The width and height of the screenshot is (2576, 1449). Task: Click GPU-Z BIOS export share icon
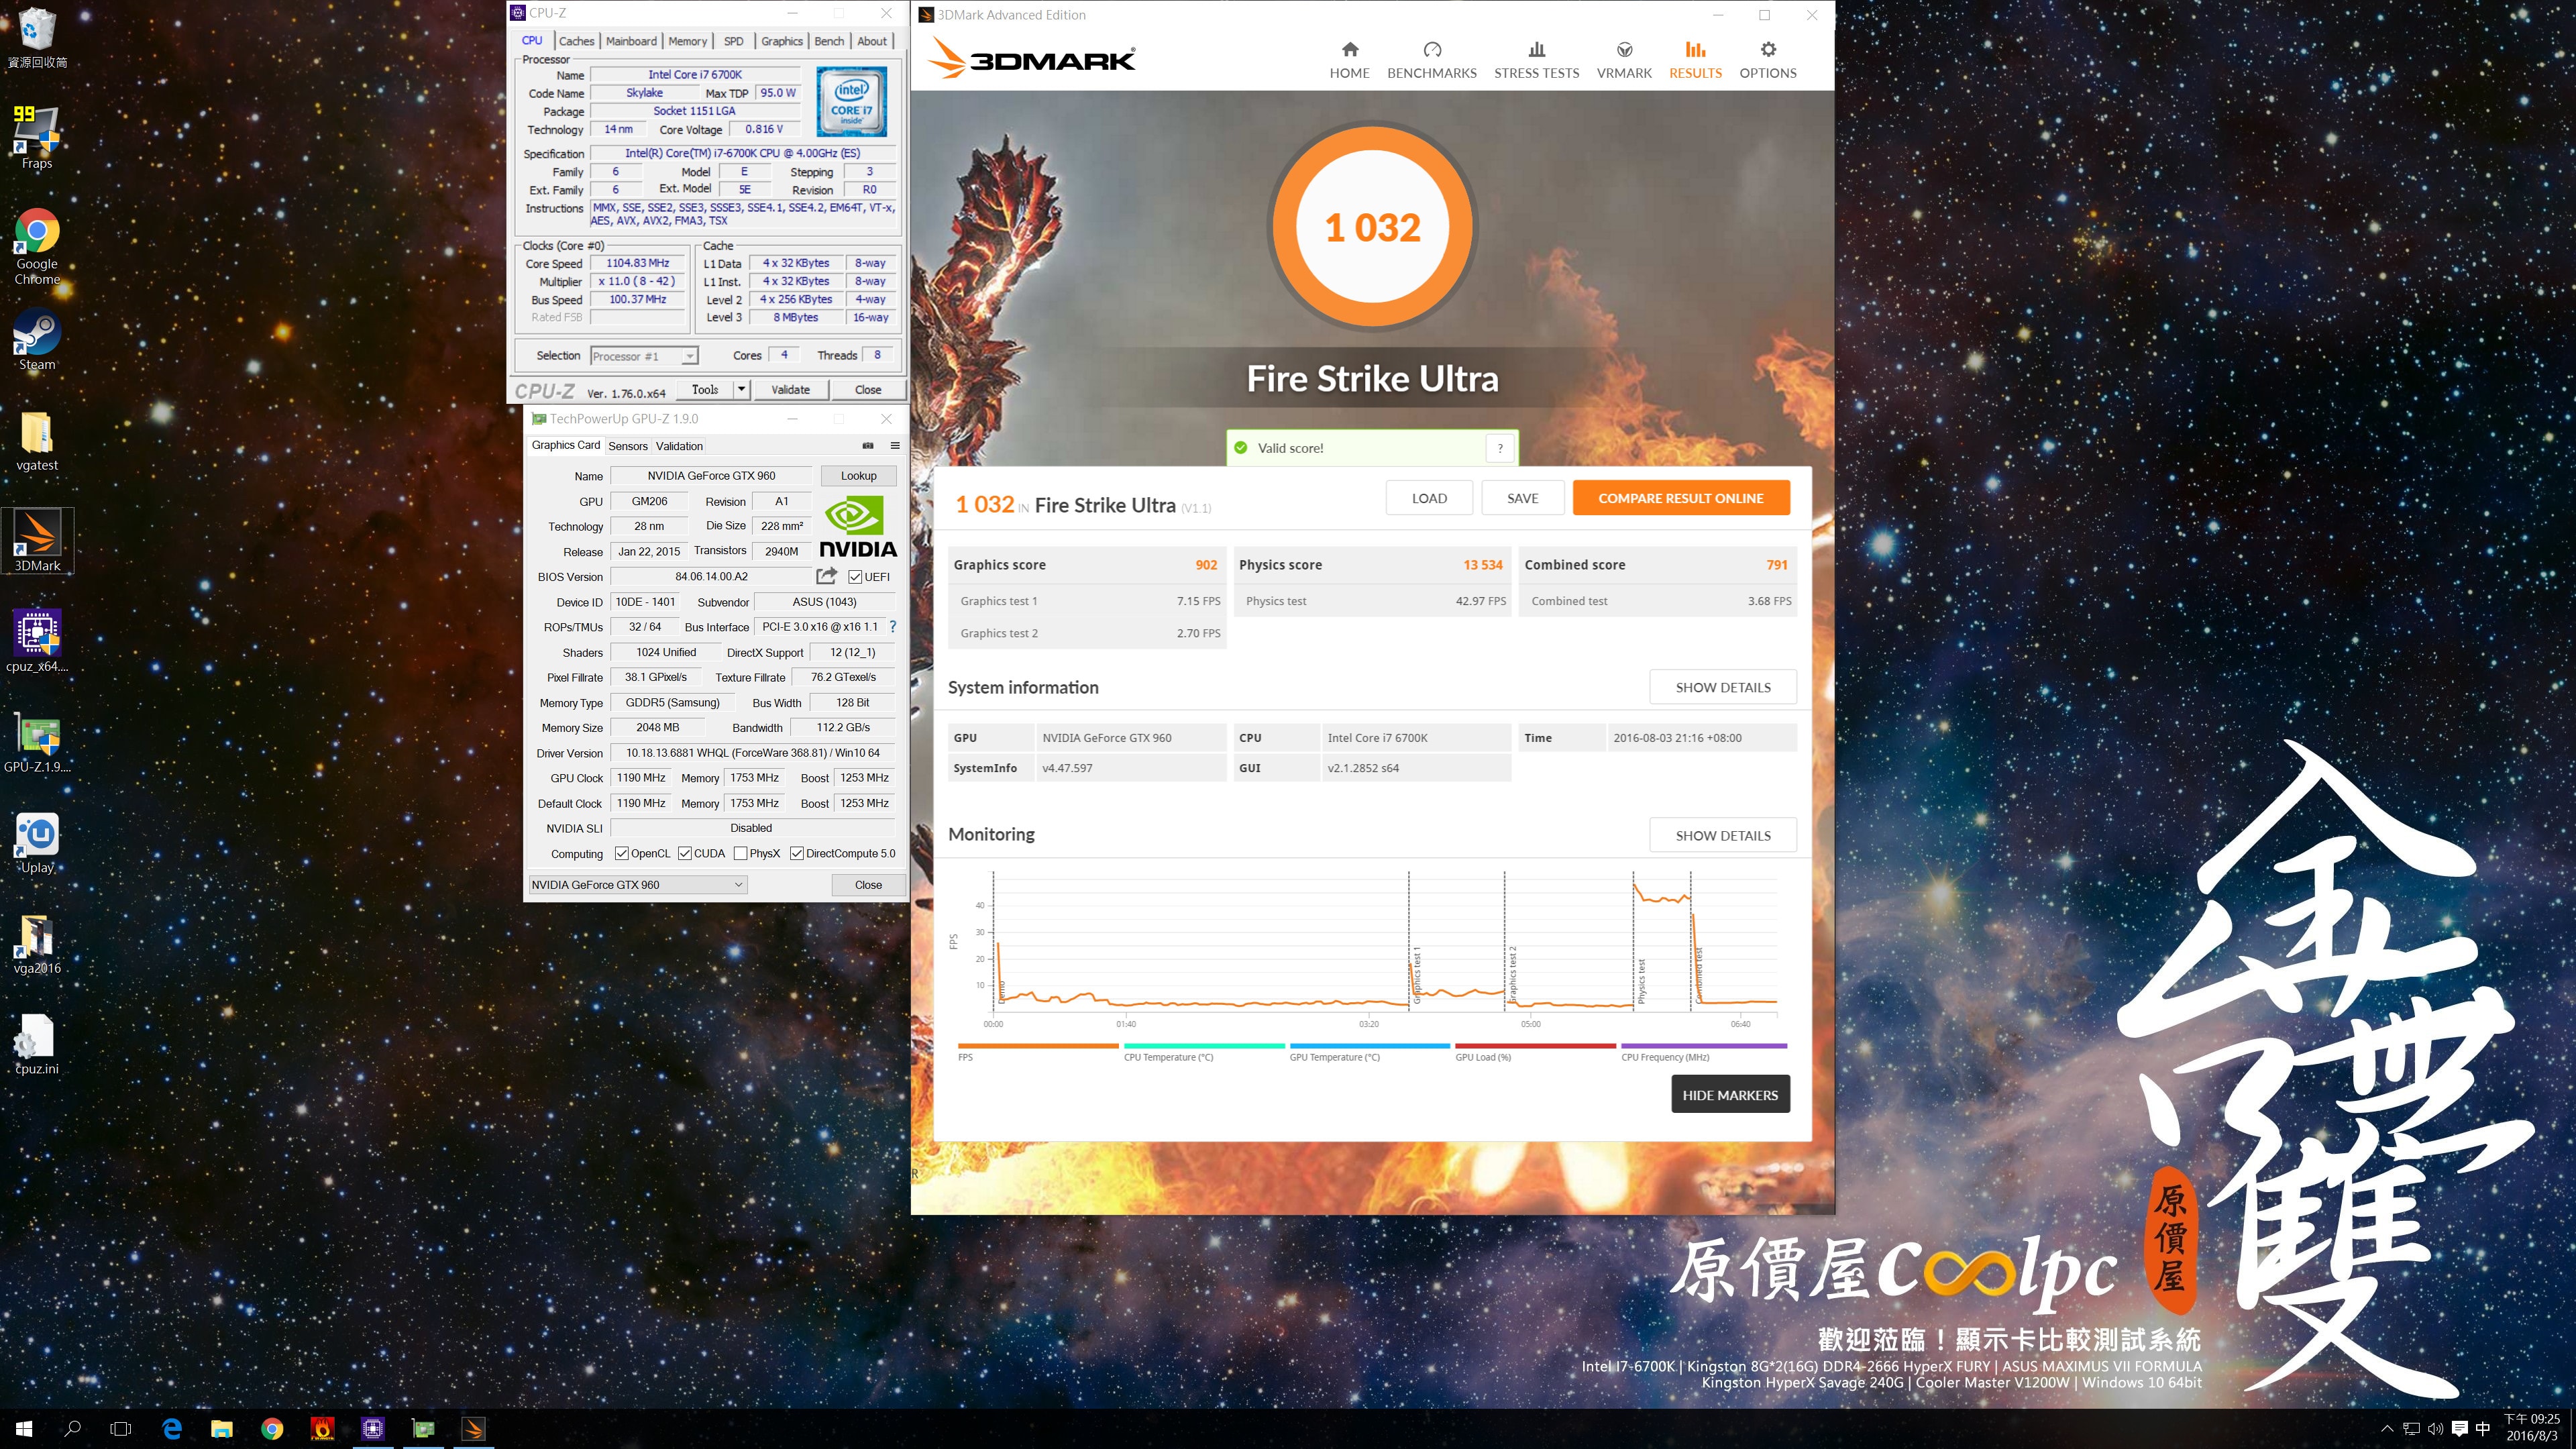pos(826,576)
